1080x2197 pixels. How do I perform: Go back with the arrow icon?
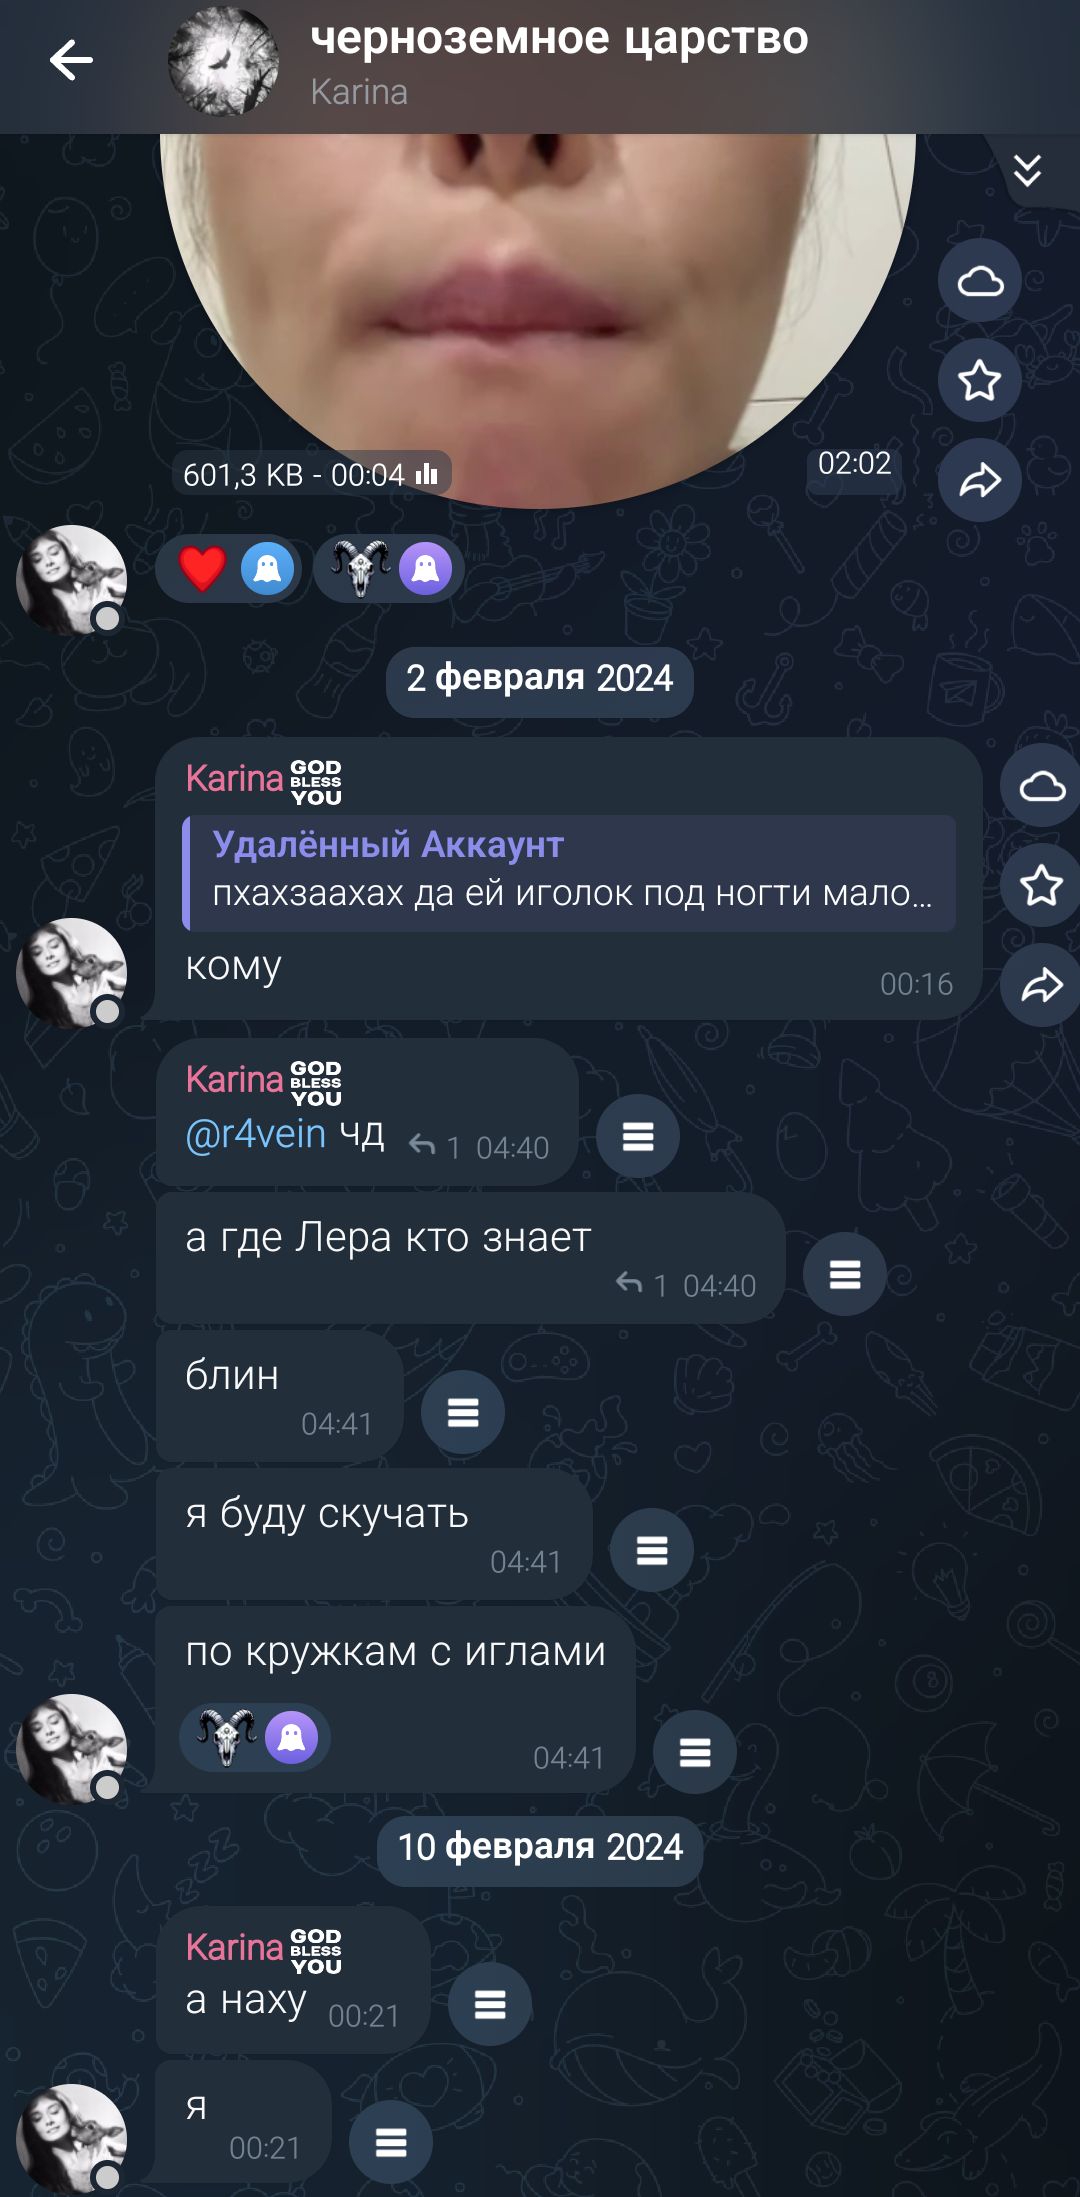coord(71,61)
